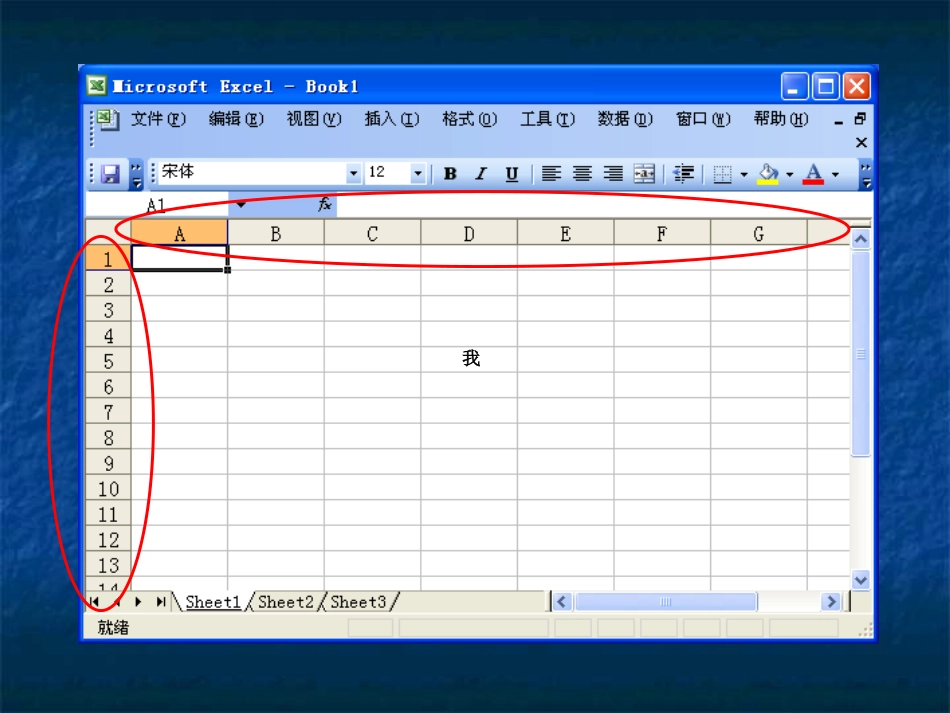Click the Excel workbook icon in menu bar
950x713 pixels.
point(108,119)
